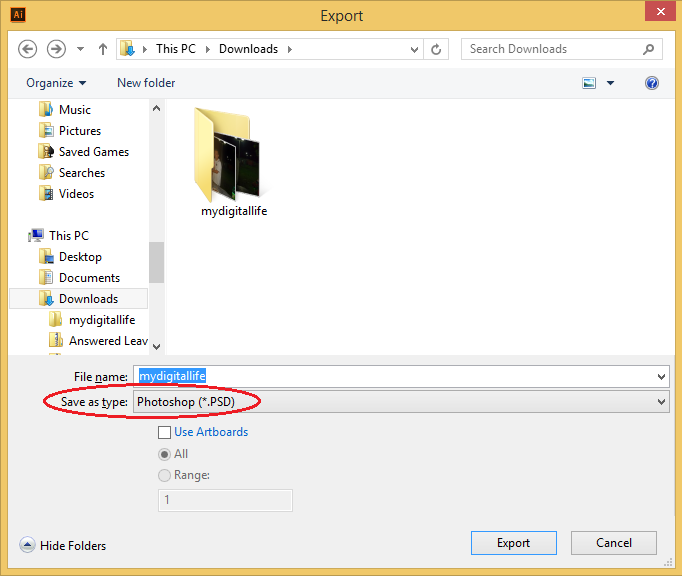Click navigation pane scroll up arrow
The image size is (682, 576).
157,108
